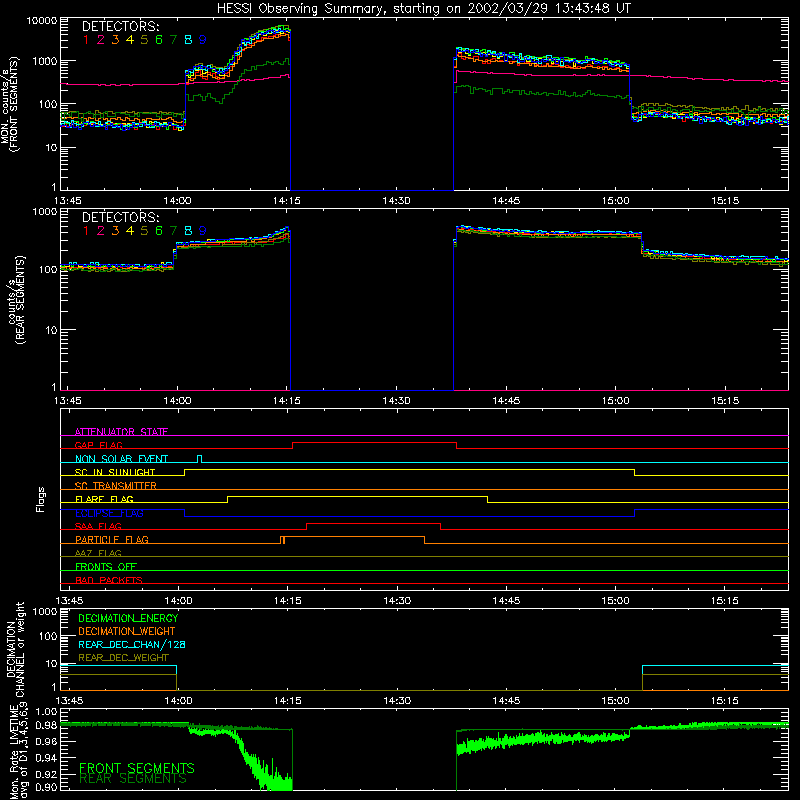Select the "SAA_FLAG" label

(98, 526)
